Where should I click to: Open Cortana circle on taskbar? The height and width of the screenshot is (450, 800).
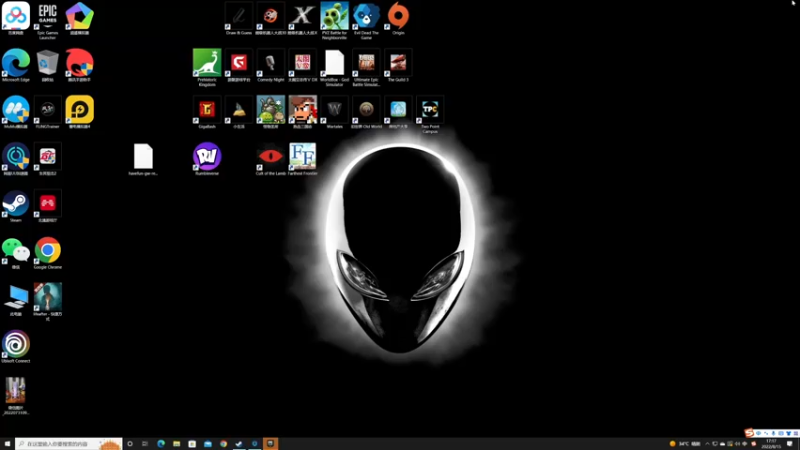point(130,444)
